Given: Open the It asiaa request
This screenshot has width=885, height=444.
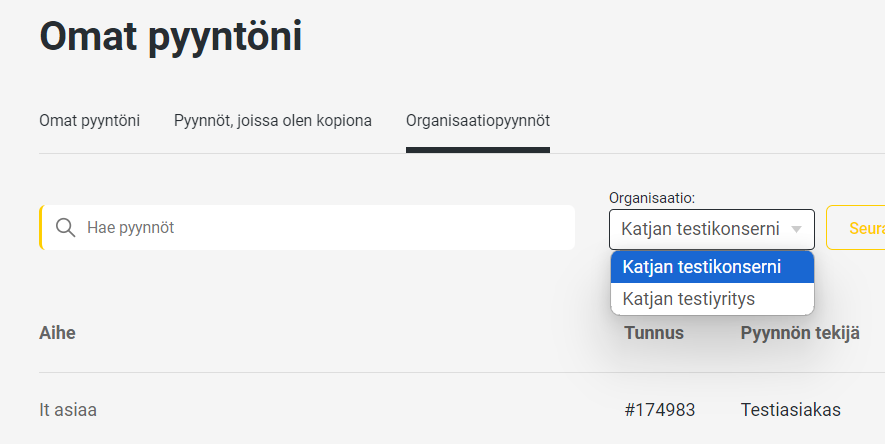Looking at the screenshot, I should [x=68, y=409].
